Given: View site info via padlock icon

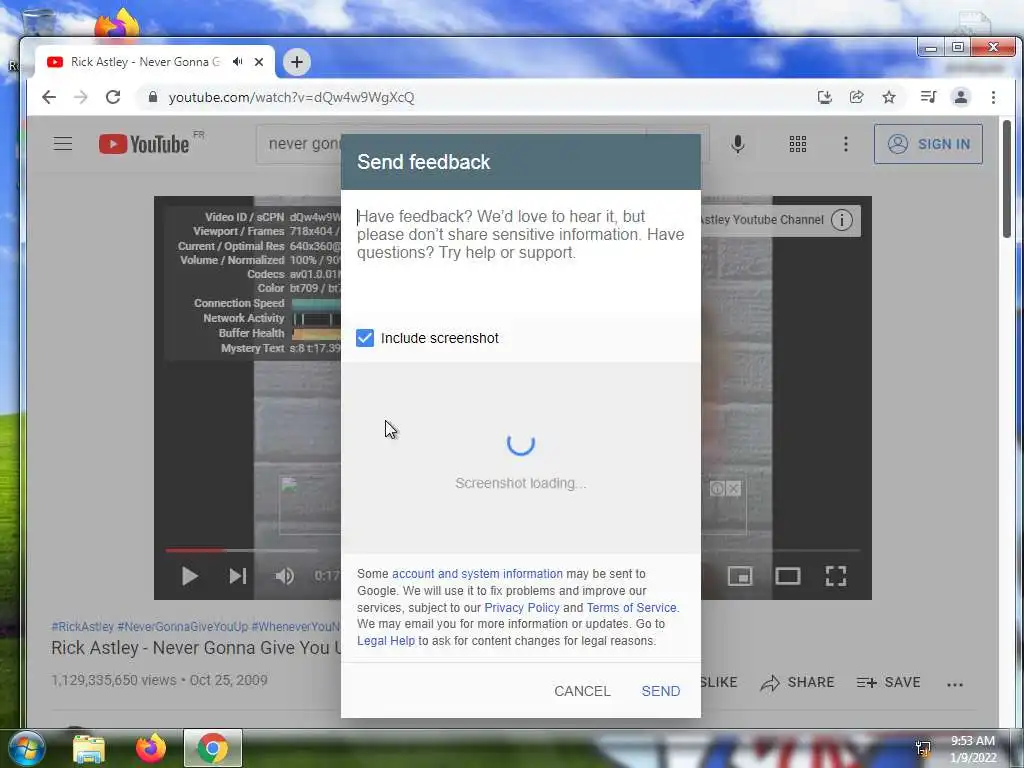Looking at the screenshot, I should [x=153, y=97].
